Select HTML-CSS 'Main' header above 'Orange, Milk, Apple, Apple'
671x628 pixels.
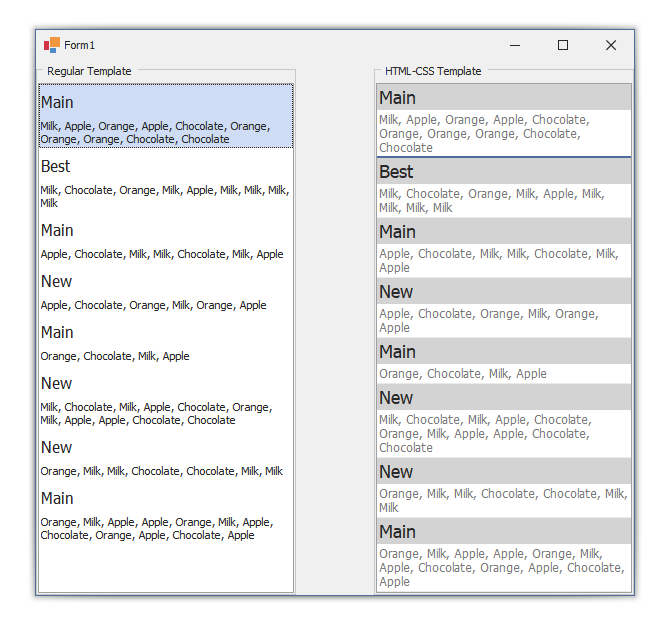click(x=504, y=531)
